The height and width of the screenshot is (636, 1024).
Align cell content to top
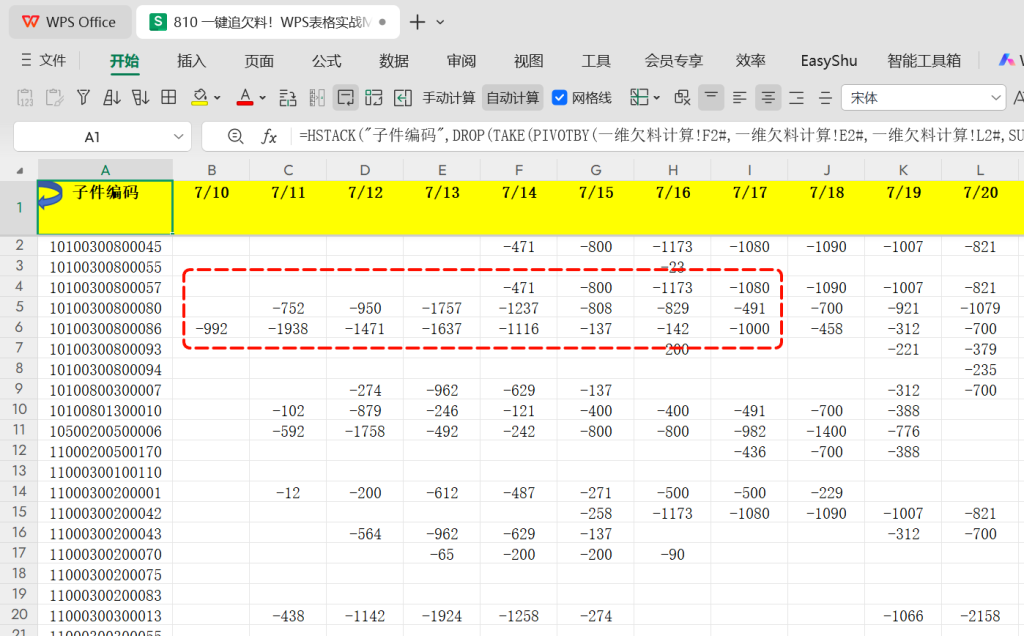click(x=711, y=98)
